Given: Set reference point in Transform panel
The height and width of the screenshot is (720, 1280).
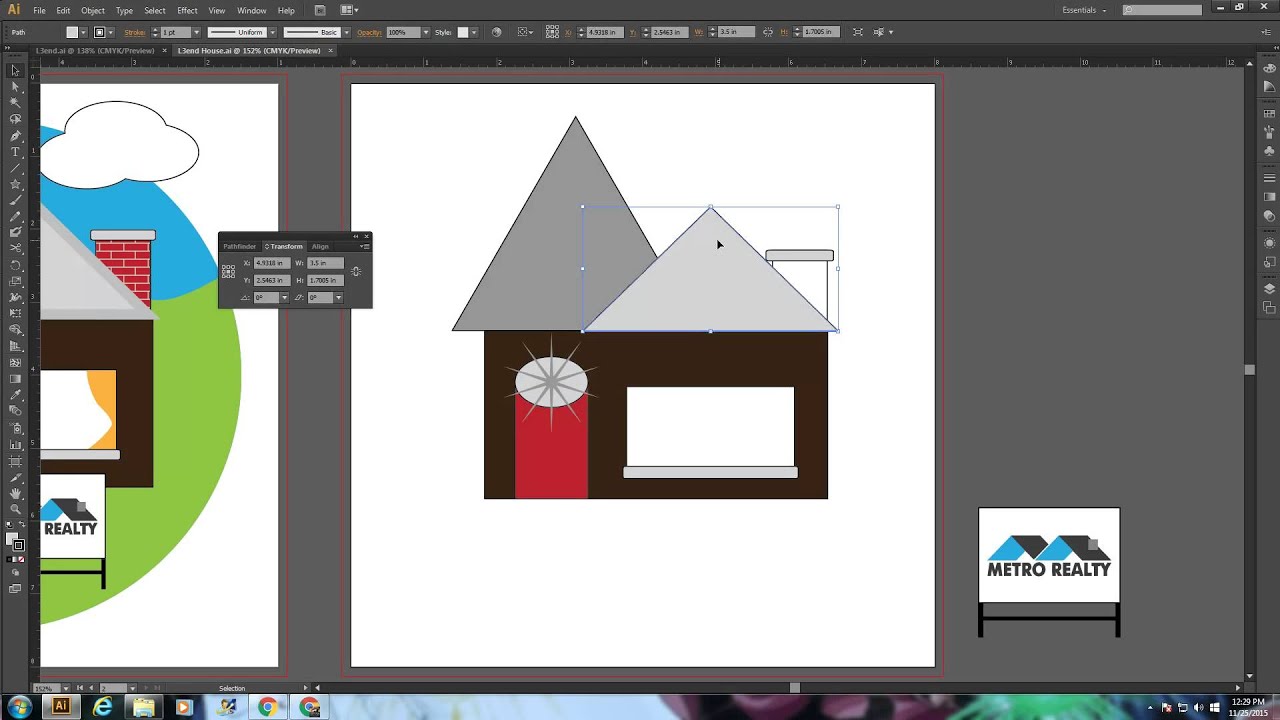Looking at the screenshot, I should pos(228,271).
